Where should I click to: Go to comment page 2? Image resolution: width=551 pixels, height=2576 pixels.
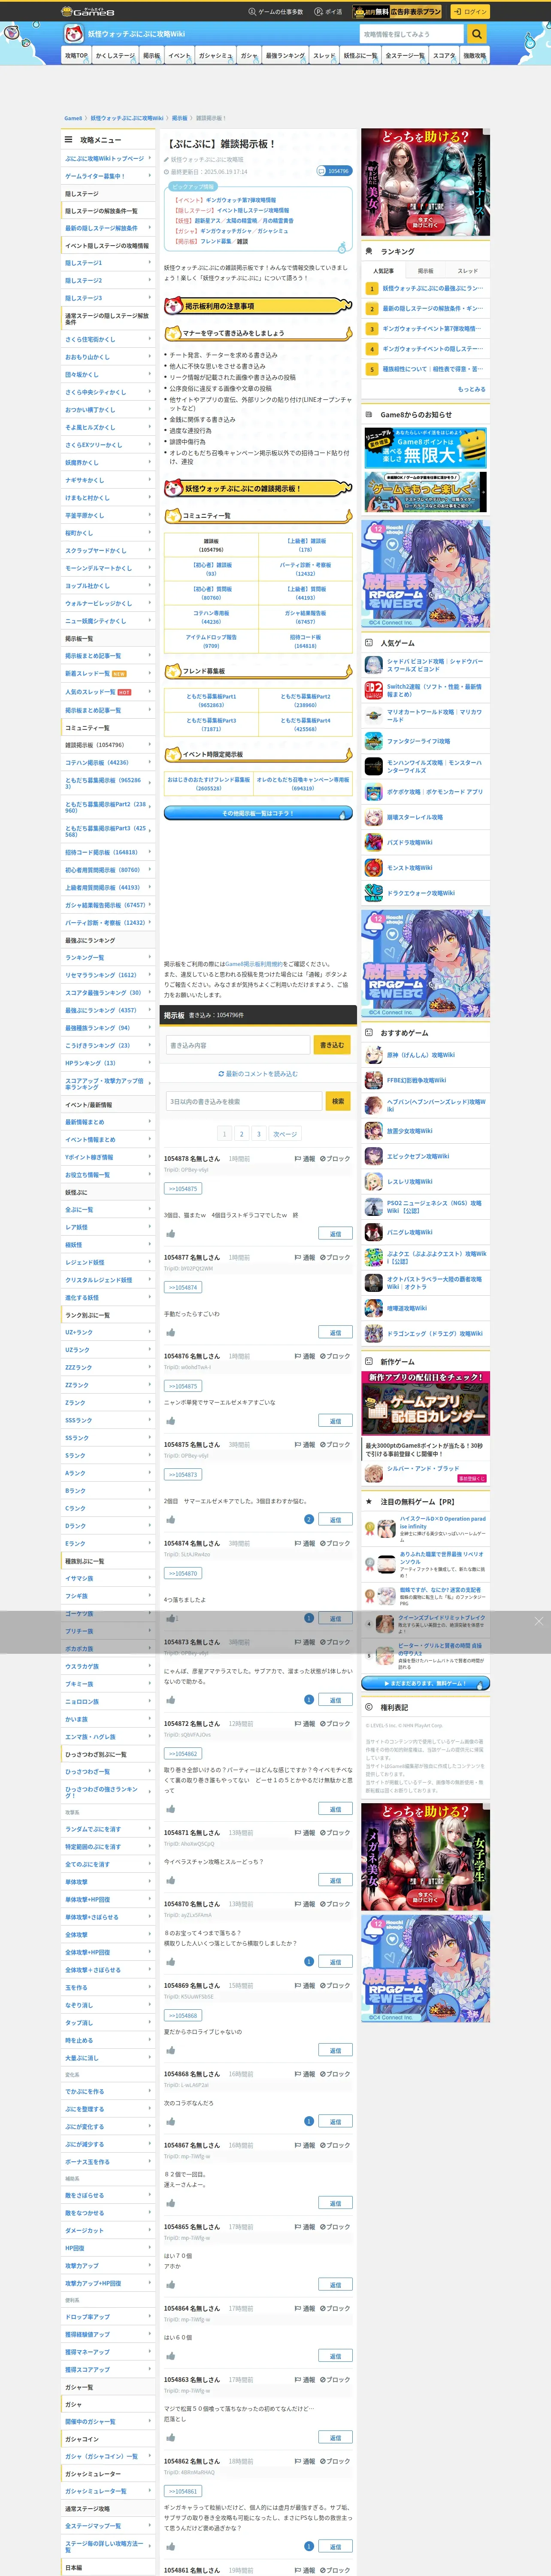(241, 1134)
